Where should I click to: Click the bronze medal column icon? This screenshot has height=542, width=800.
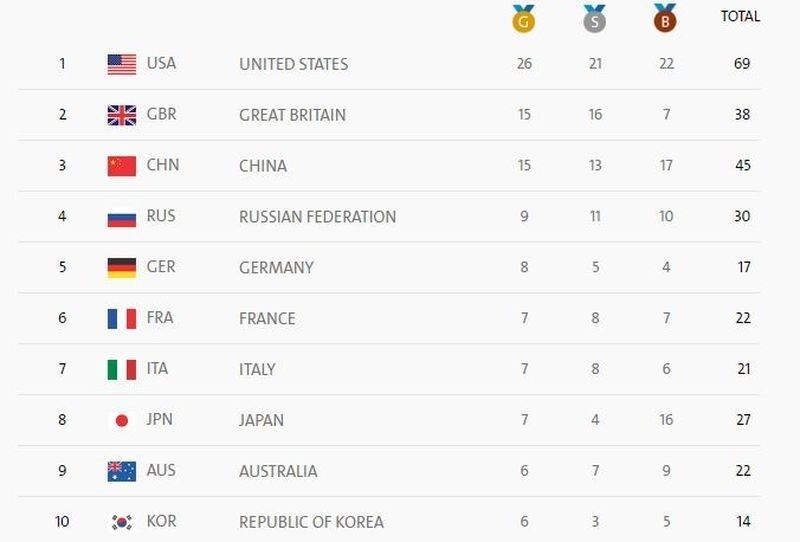[665, 18]
